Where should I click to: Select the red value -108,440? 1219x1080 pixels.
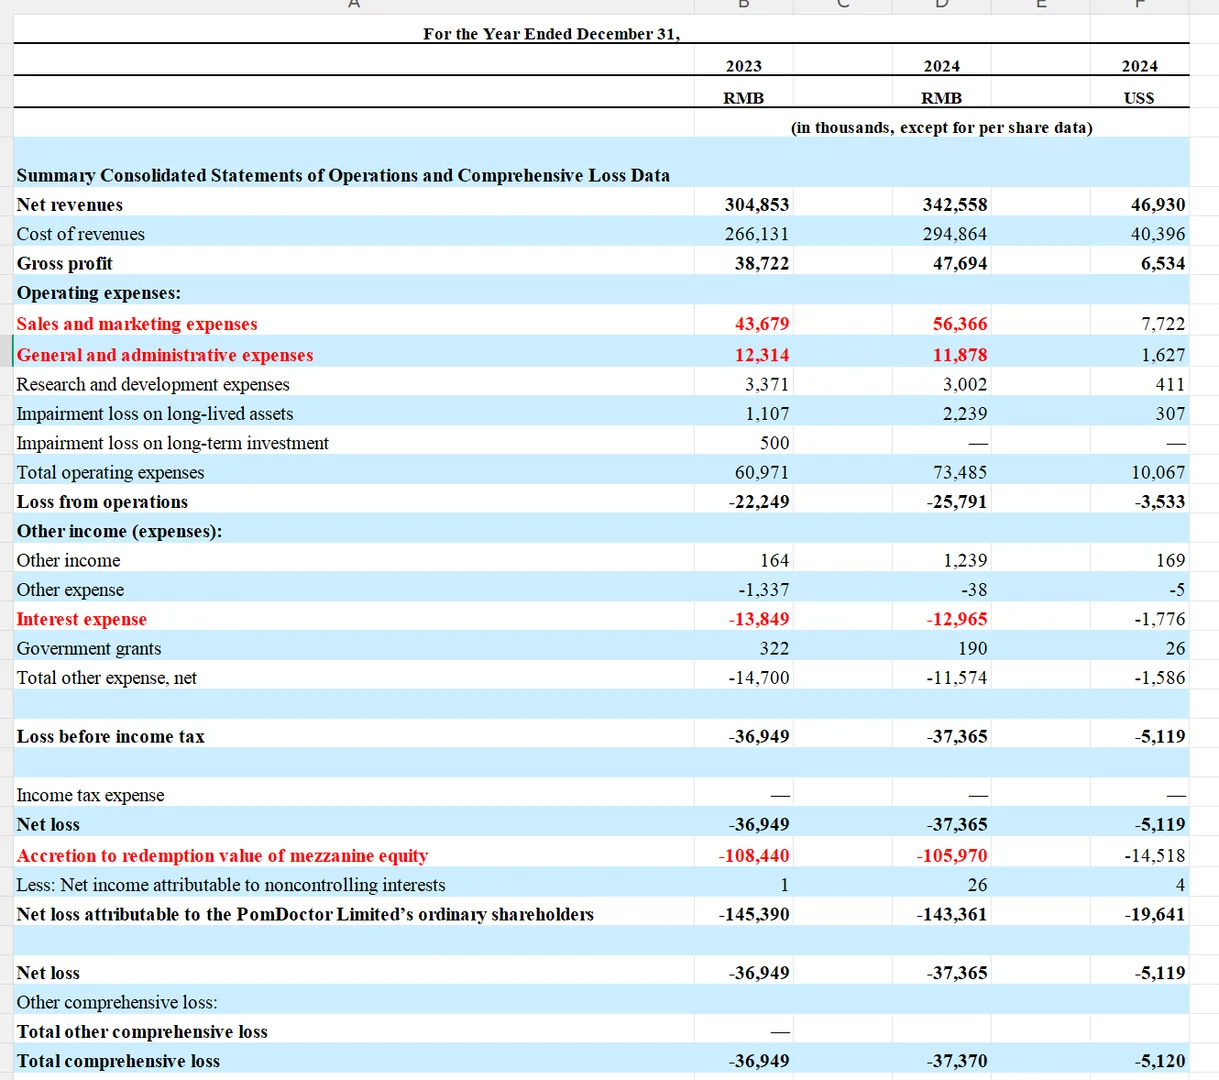coord(754,856)
